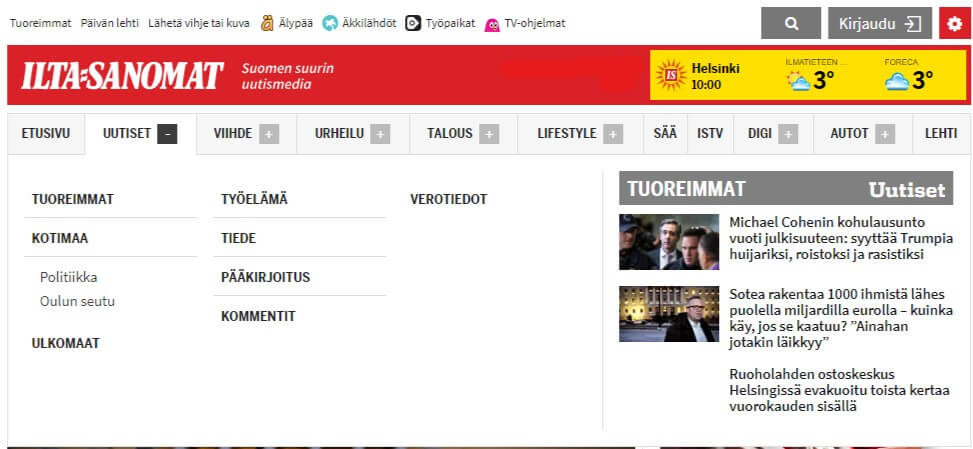The height and width of the screenshot is (449, 973).
Task: Open the Viihde section tab
Action: [x=233, y=133]
